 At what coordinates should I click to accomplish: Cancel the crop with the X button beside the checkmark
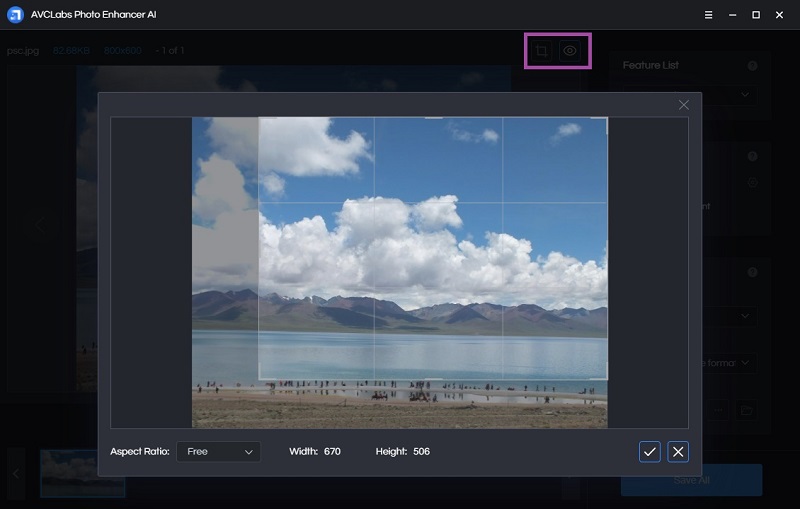pos(678,452)
